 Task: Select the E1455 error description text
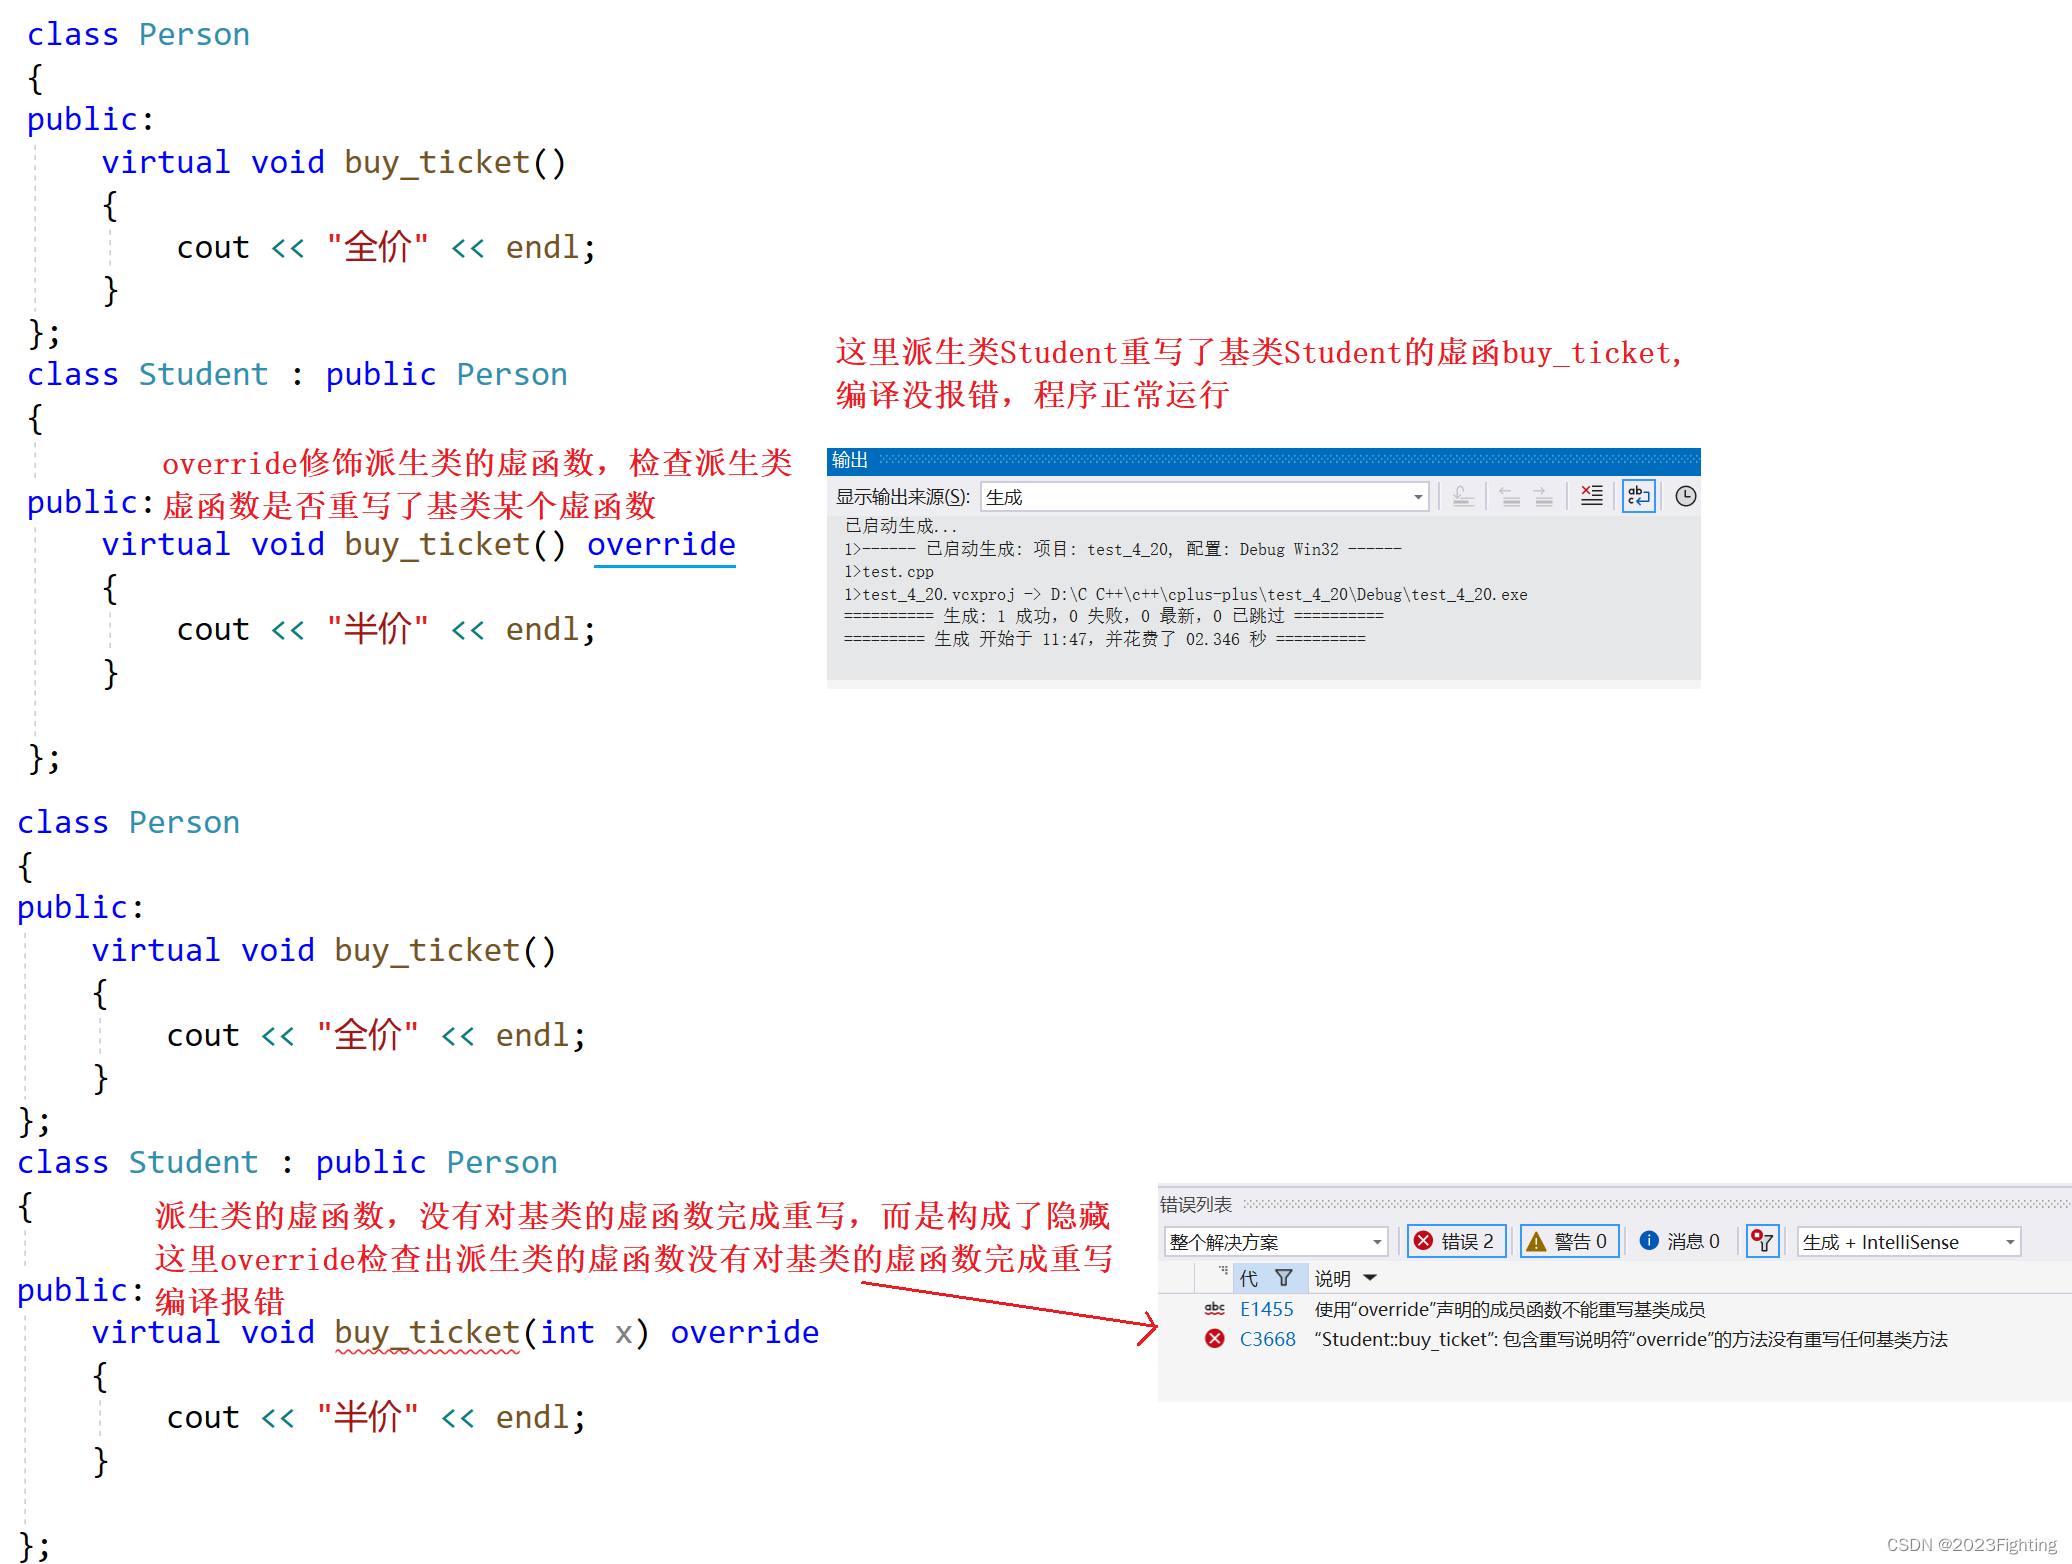(x=1510, y=1309)
